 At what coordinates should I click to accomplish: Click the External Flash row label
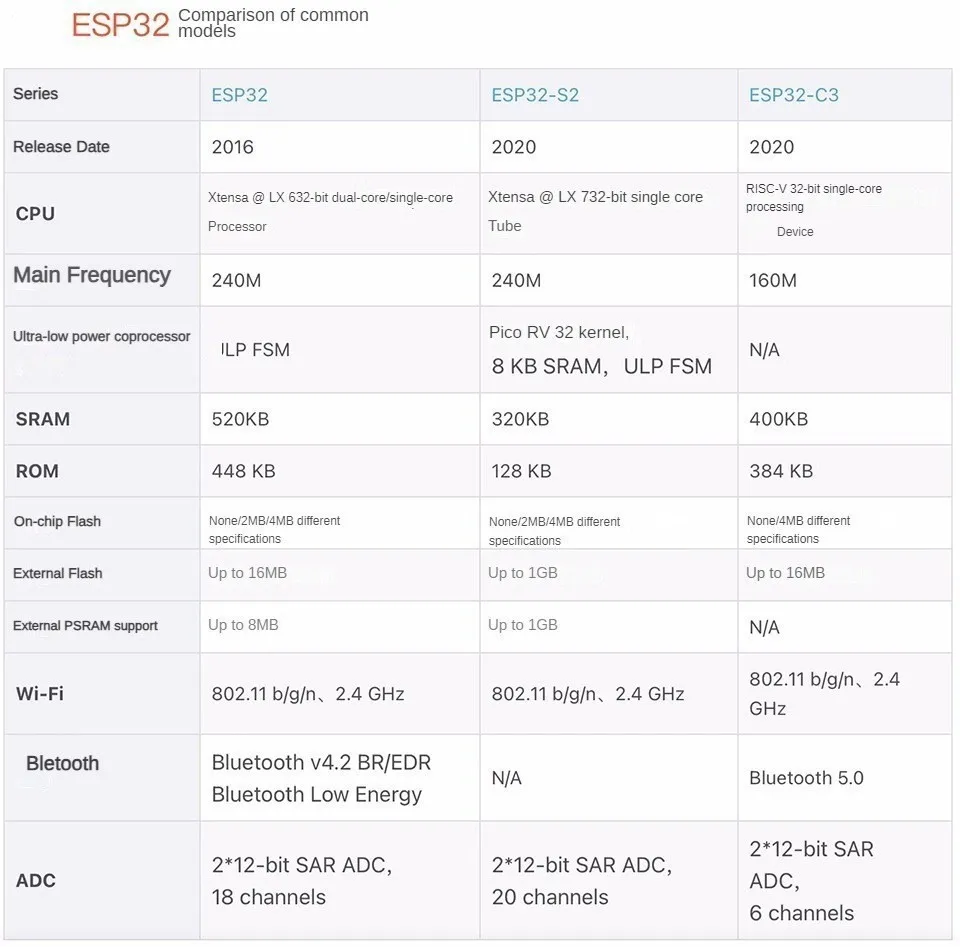[x=58, y=574]
